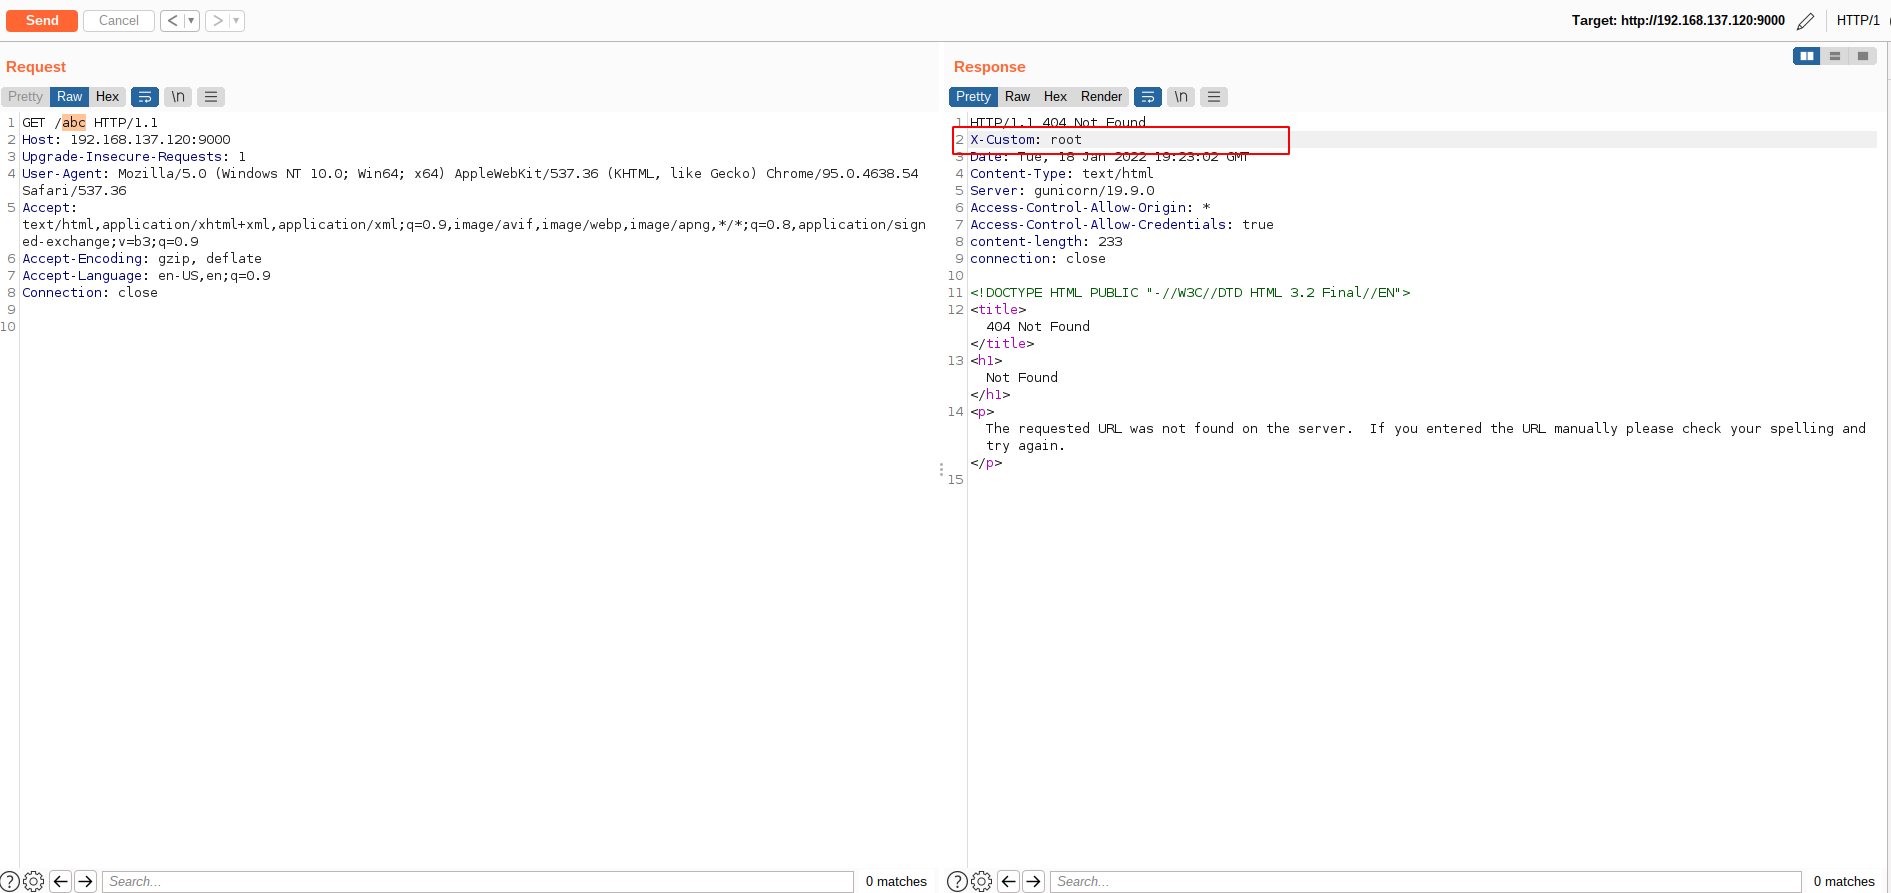Switch Request view to Pretty tab
This screenshot has height=893, width=1891.
point(26,97)
